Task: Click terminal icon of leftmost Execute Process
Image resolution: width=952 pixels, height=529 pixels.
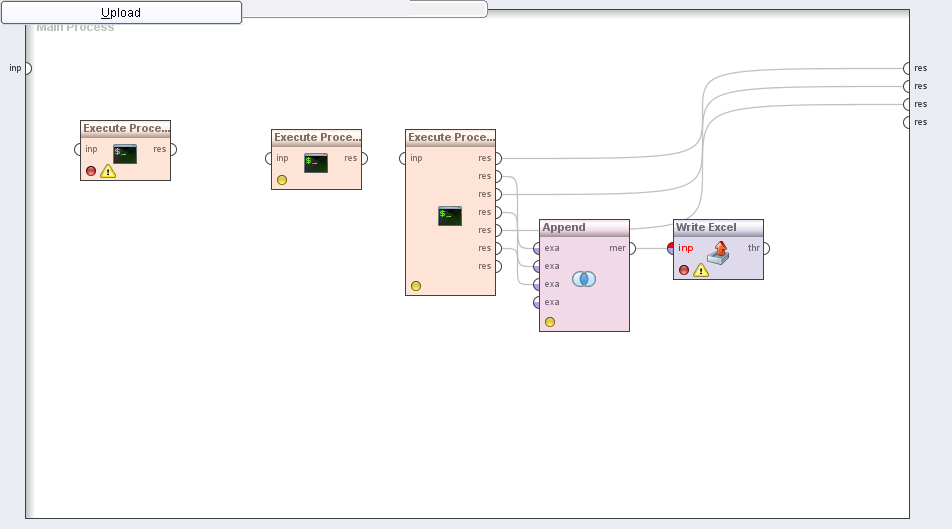Action: (x=125, y=153)
